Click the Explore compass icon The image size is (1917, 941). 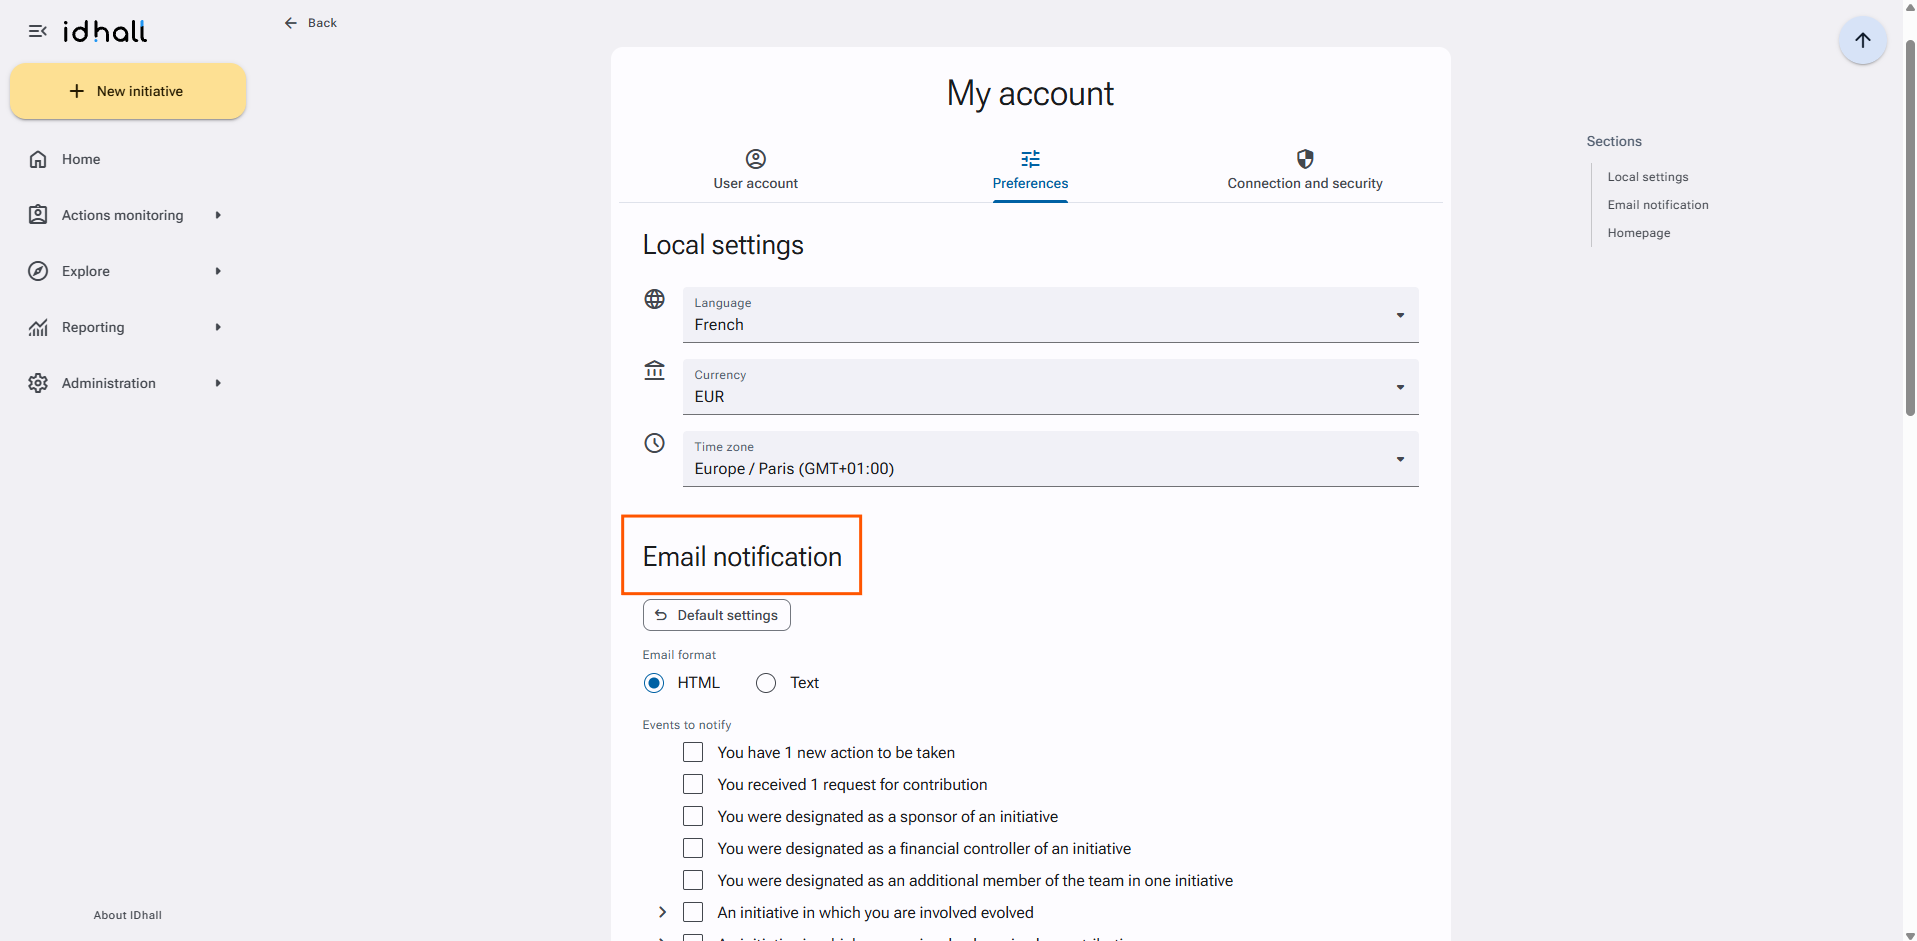[38, 271]
